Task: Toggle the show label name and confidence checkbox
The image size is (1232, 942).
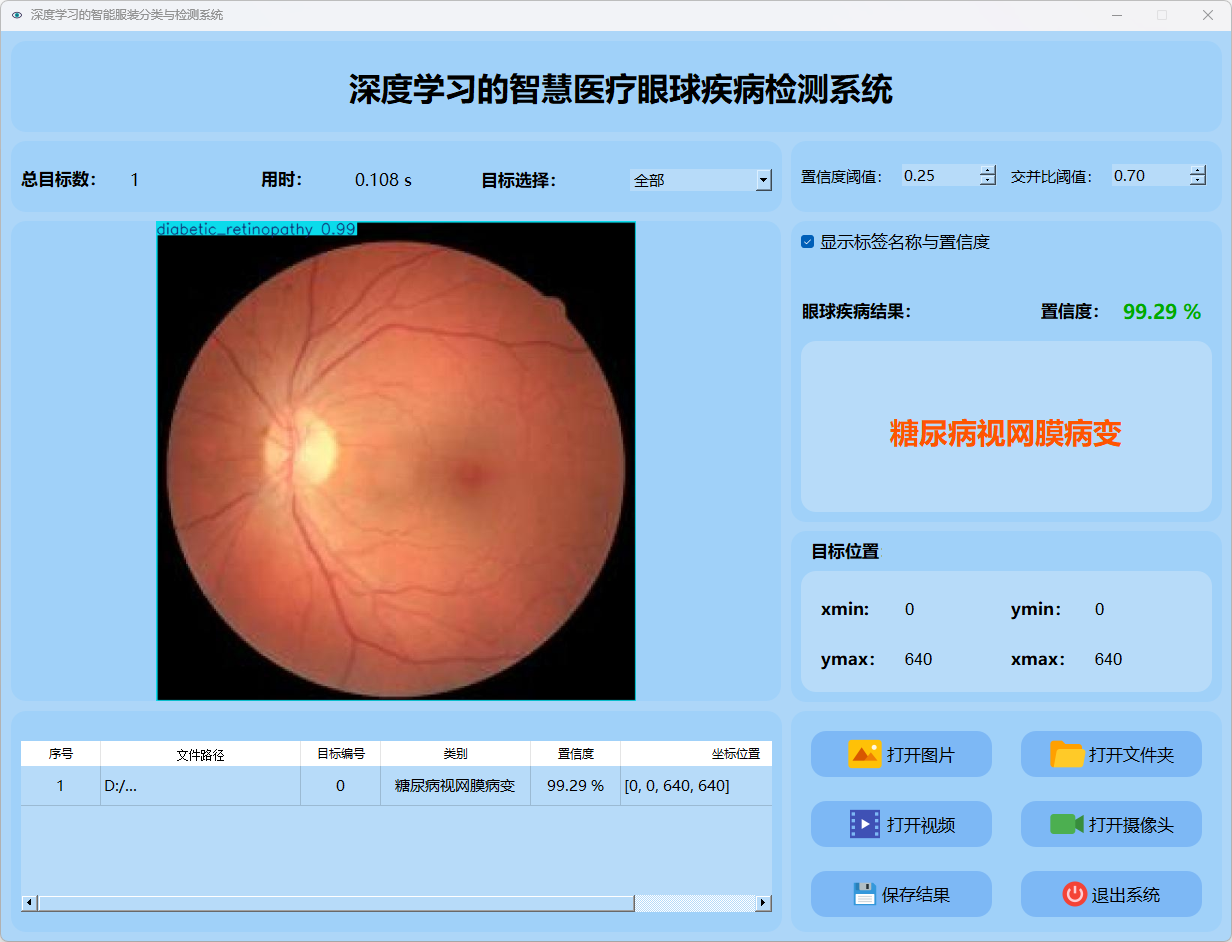Action: (808, 242)
